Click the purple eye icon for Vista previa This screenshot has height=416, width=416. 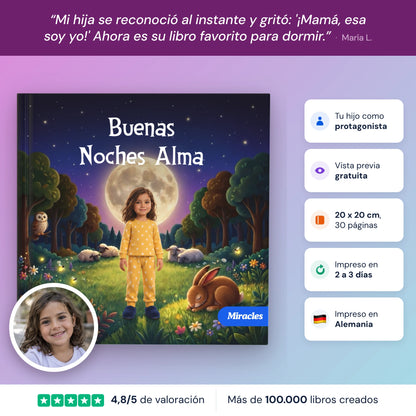(320, 170)
